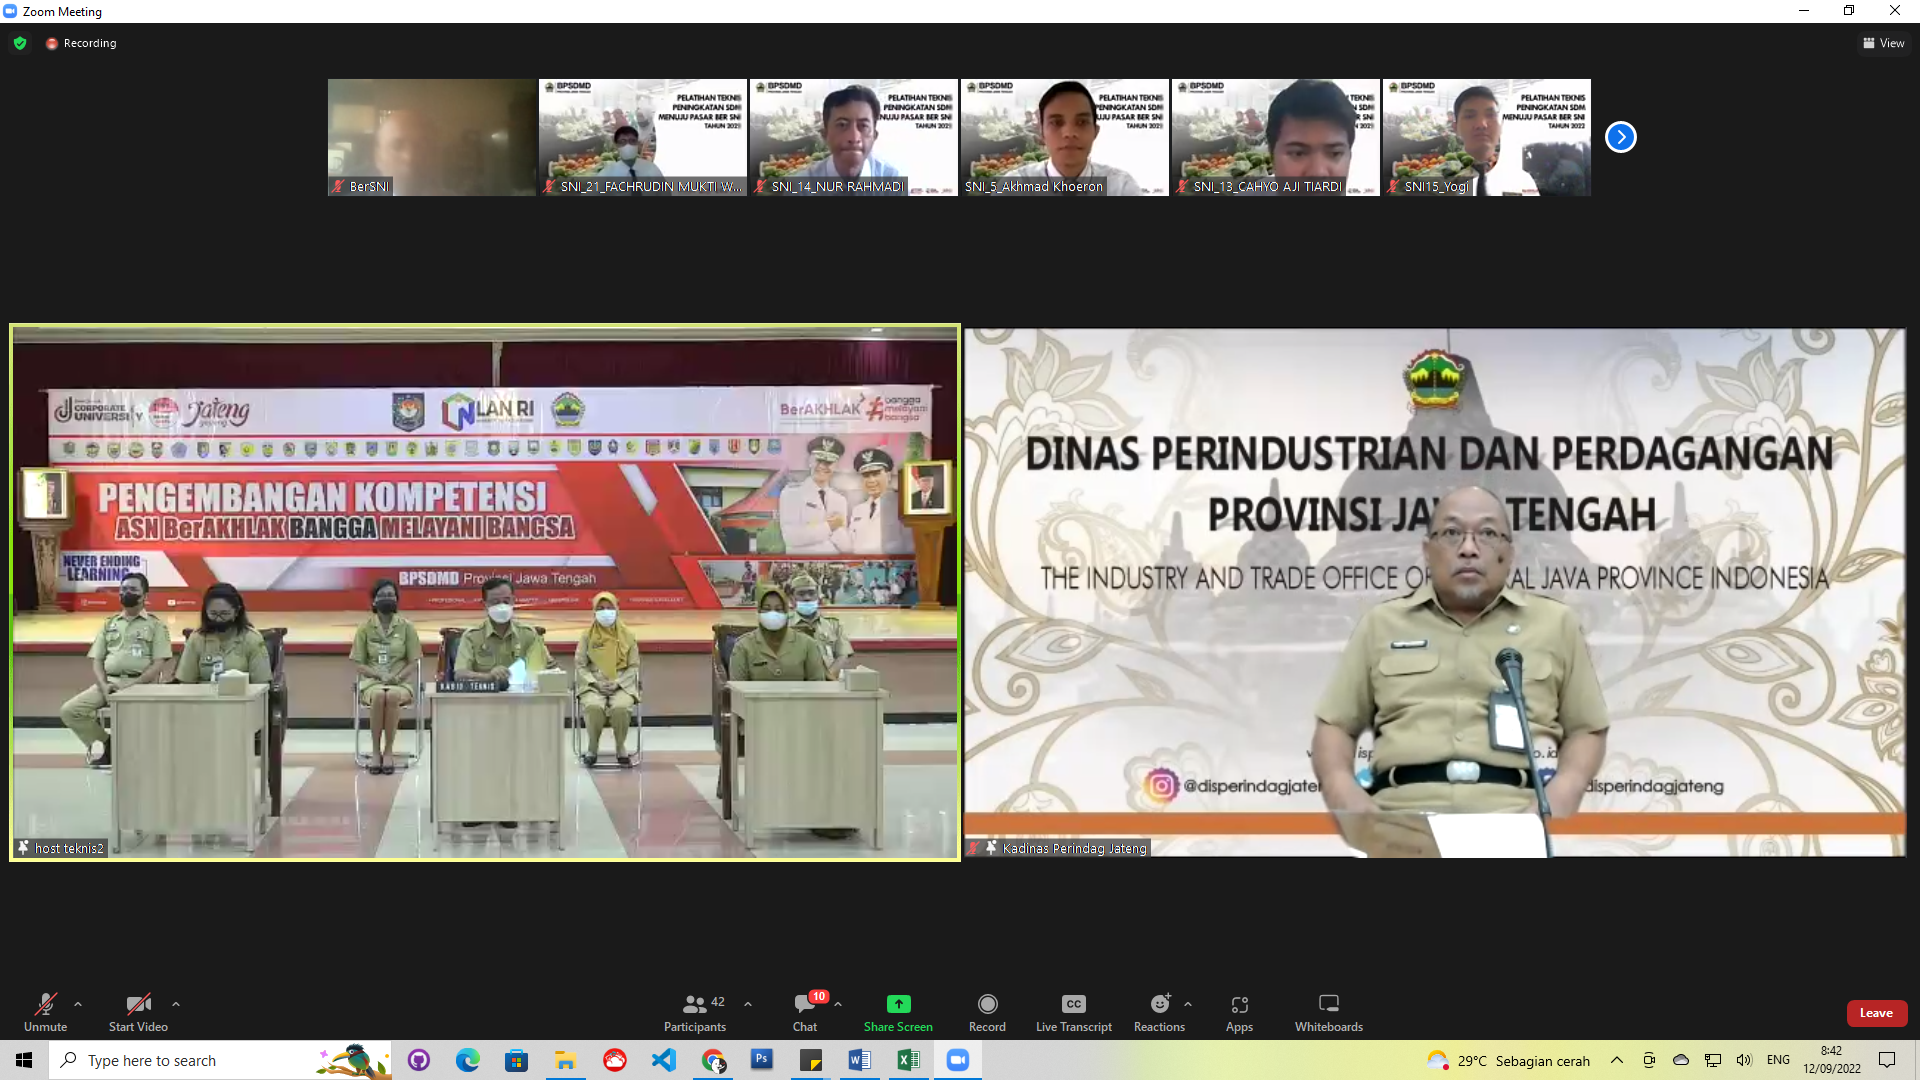Select SNI_5_Akhmad Khoeron thumbnail

pos(1065,137)
